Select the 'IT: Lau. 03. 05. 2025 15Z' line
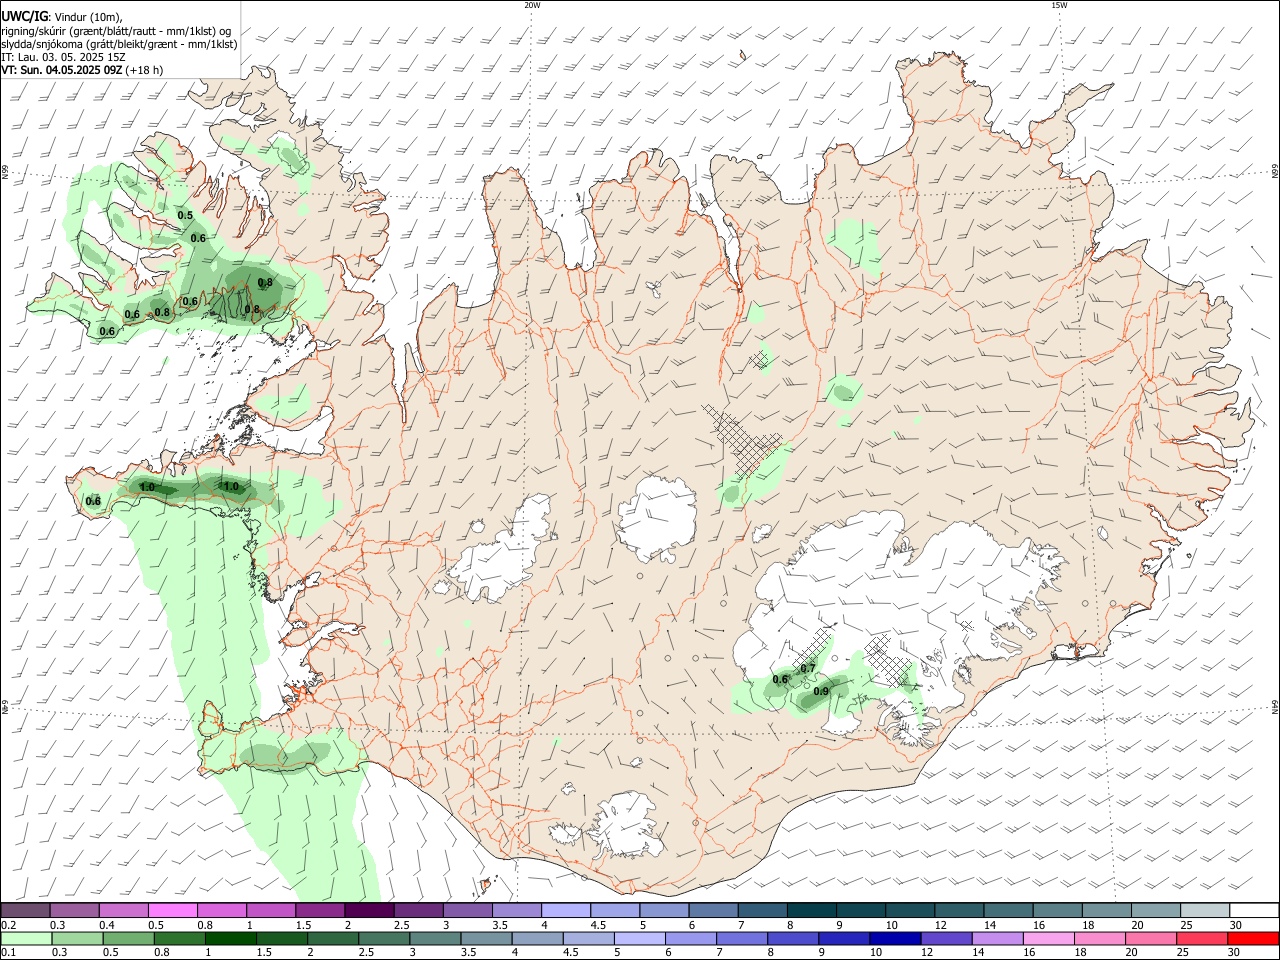Image resolution: width=1280 pixels, height=960 pixels. click(x=64, y=57)
